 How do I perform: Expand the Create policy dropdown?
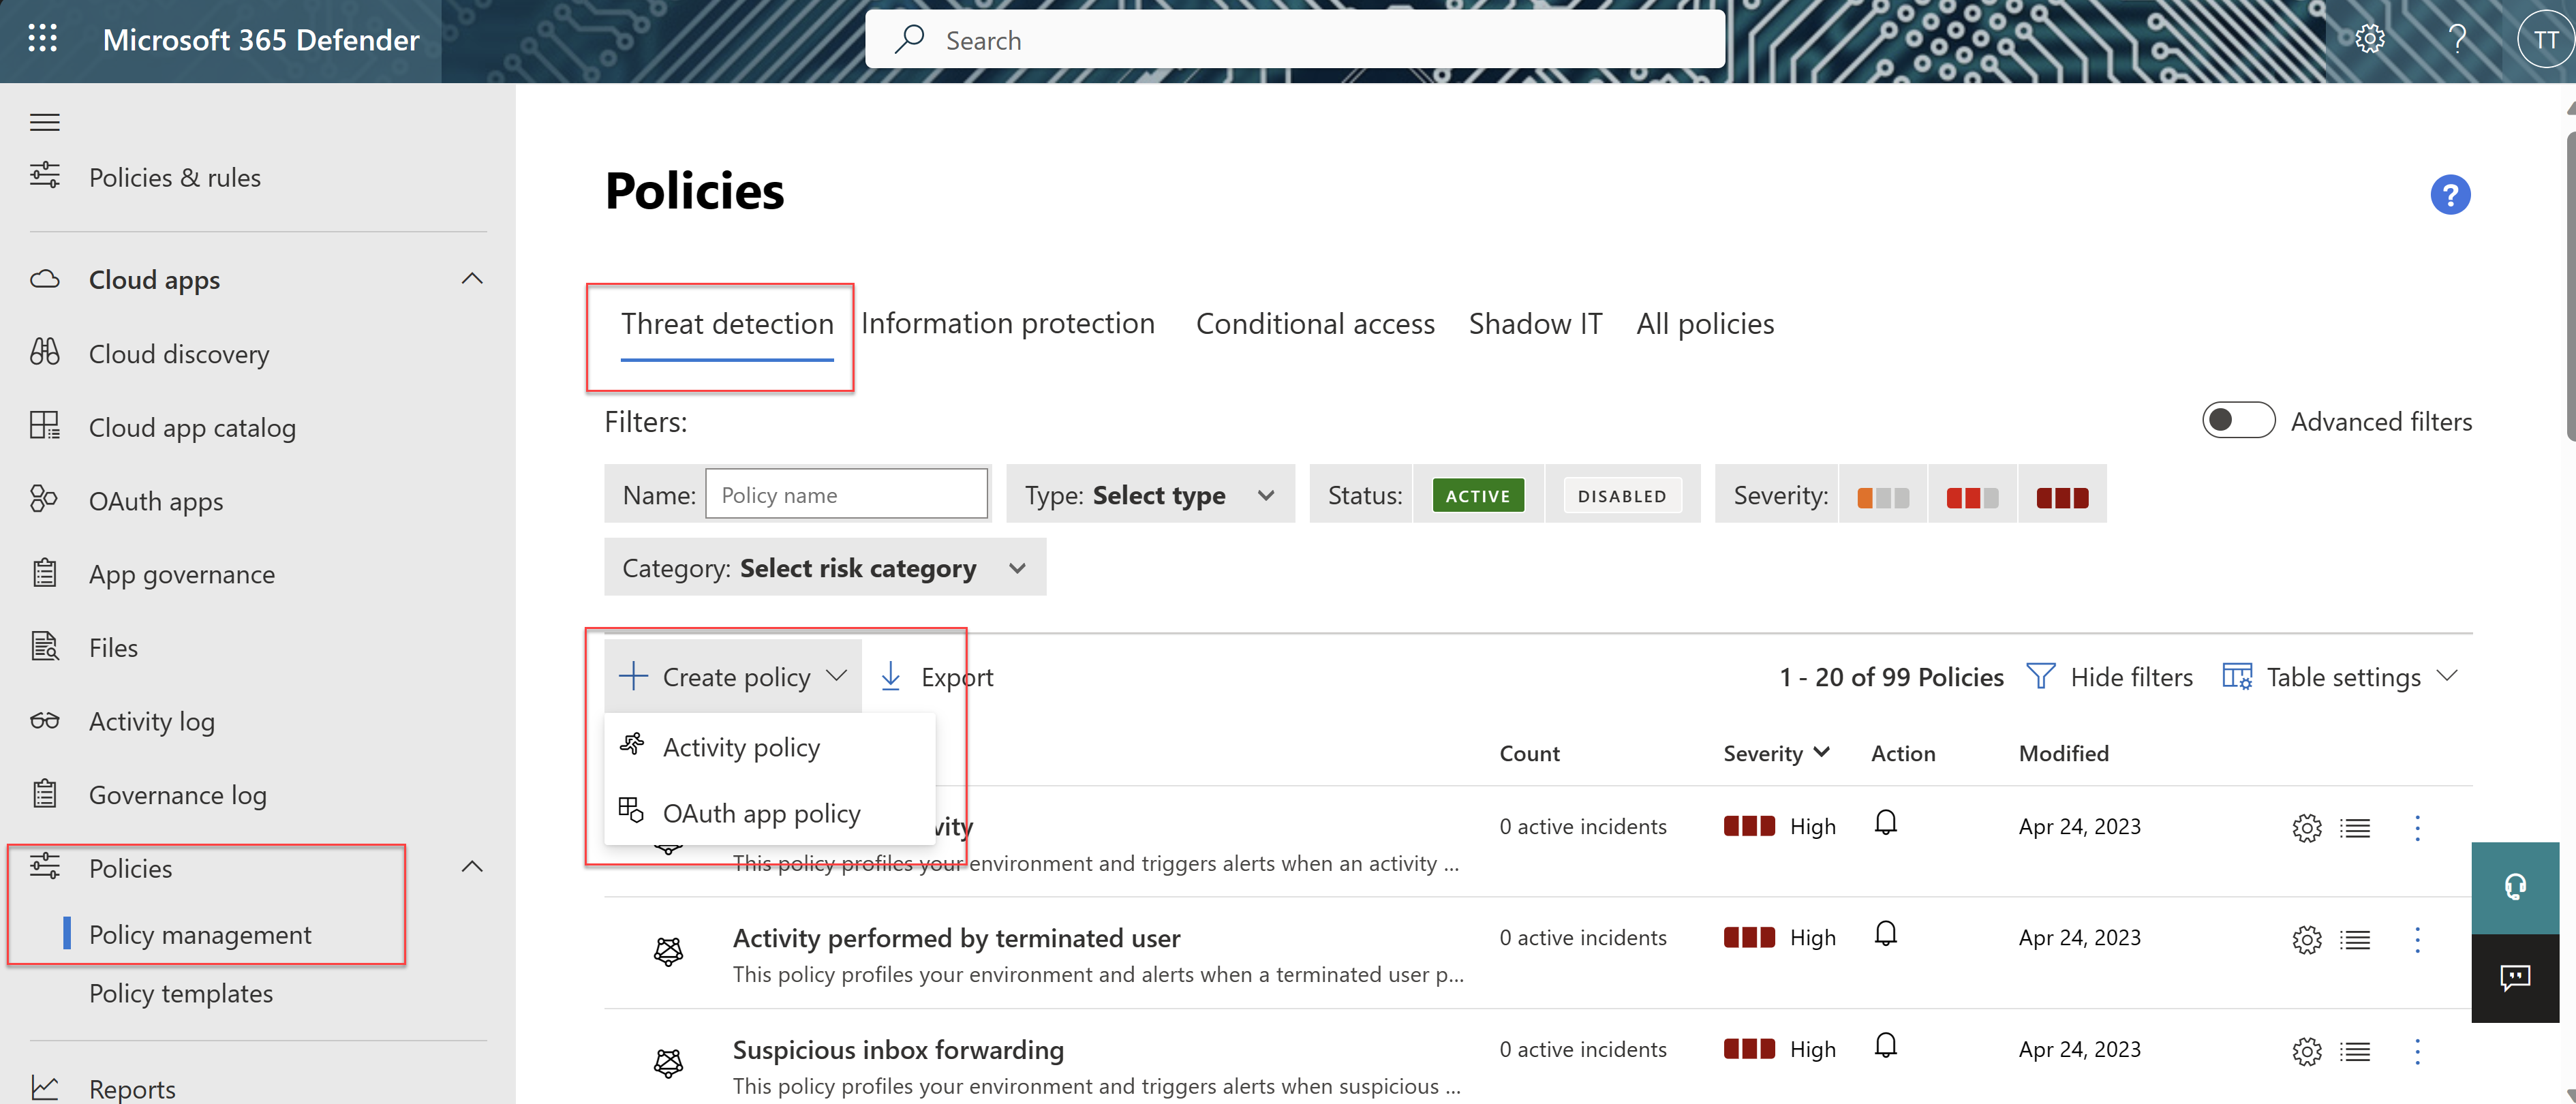click(838, 675)
